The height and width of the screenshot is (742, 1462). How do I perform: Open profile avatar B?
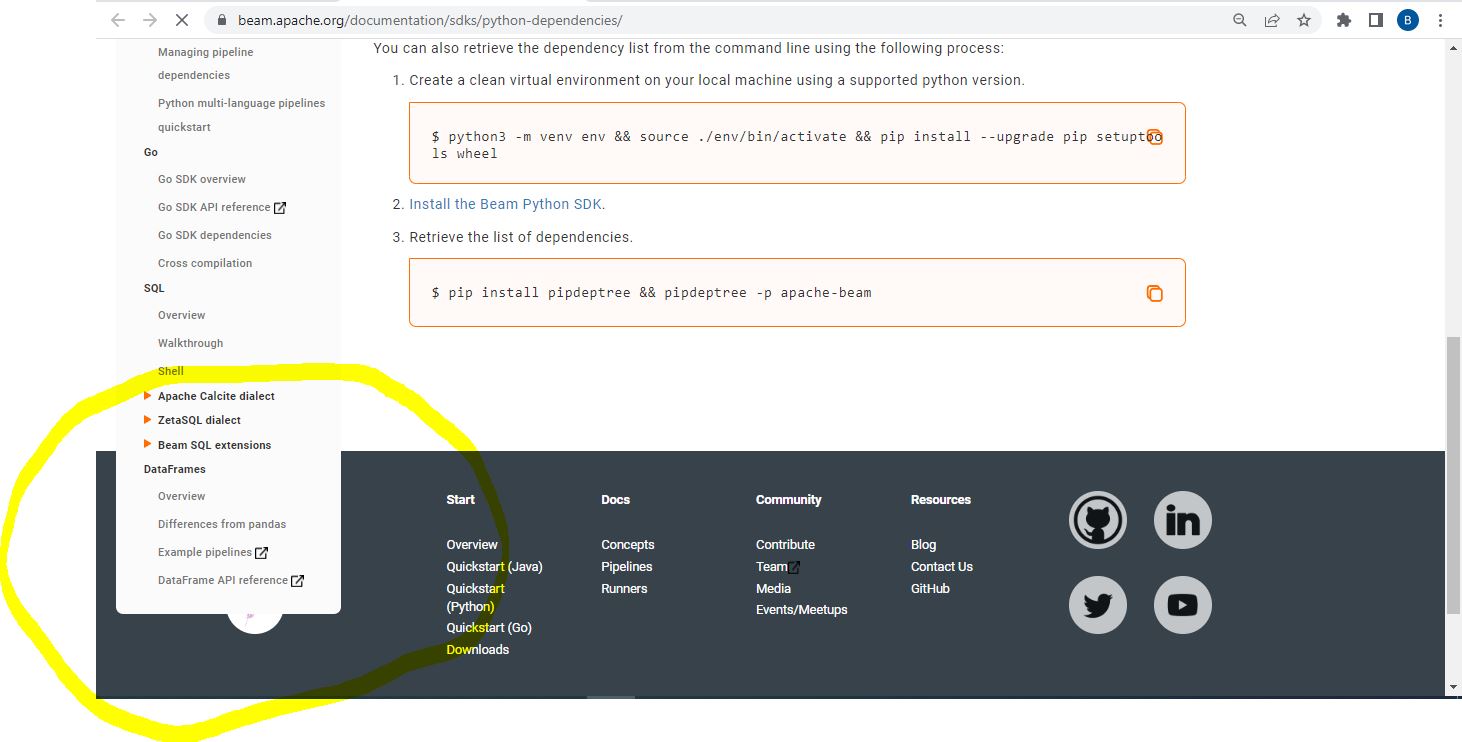pyautogui.click(x=1408, y=20)
